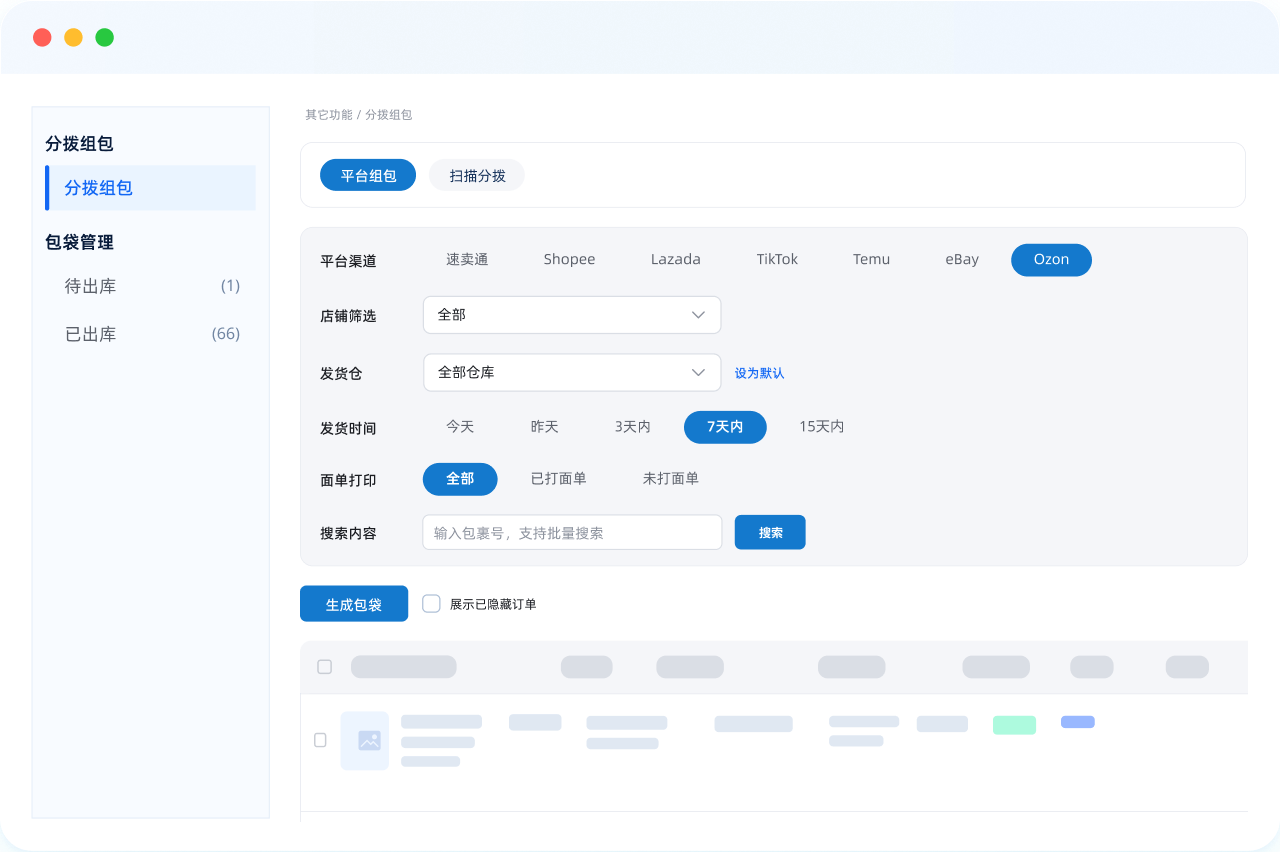
Task: Select the 已打面单 filter option
Action: (x=558, y=479)
